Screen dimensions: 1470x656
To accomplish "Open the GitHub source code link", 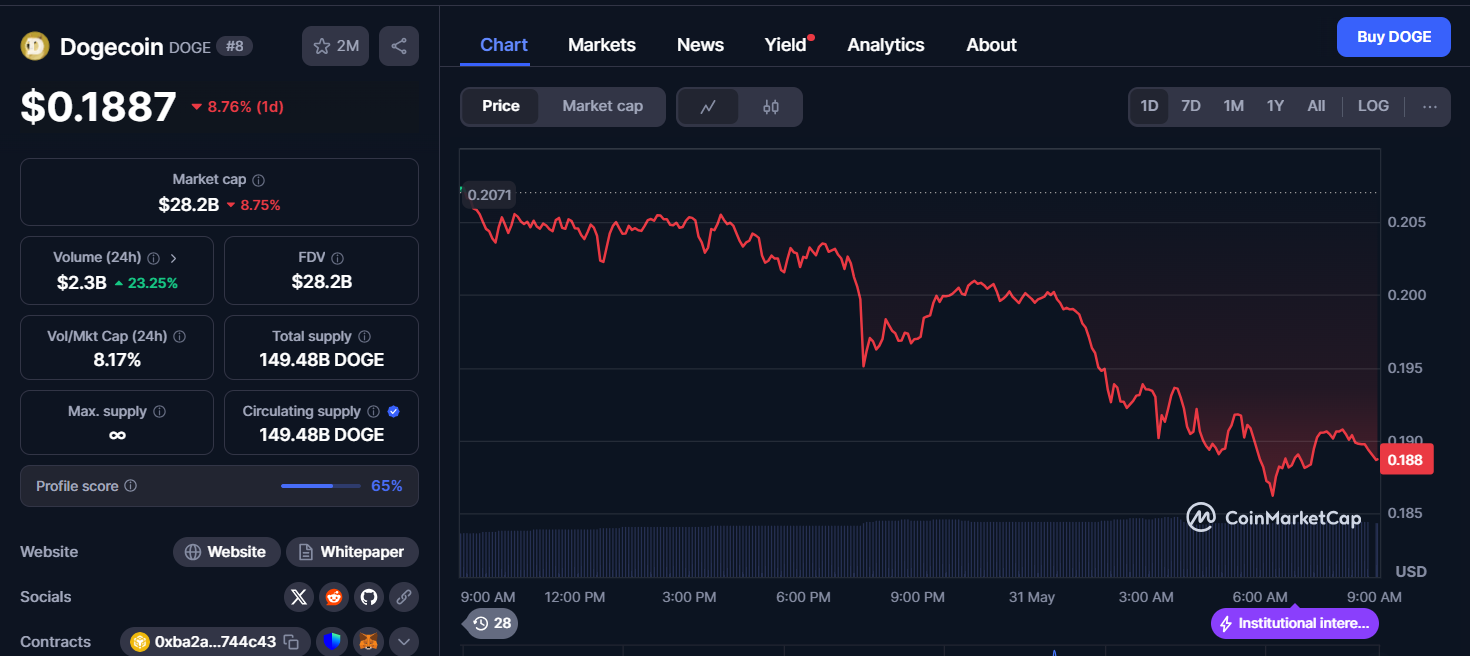I will [x=369, y=597].
